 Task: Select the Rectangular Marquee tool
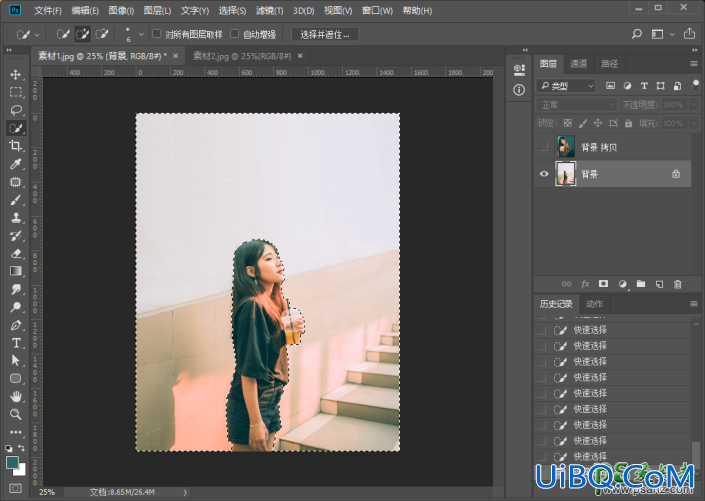tap(16, 92)
